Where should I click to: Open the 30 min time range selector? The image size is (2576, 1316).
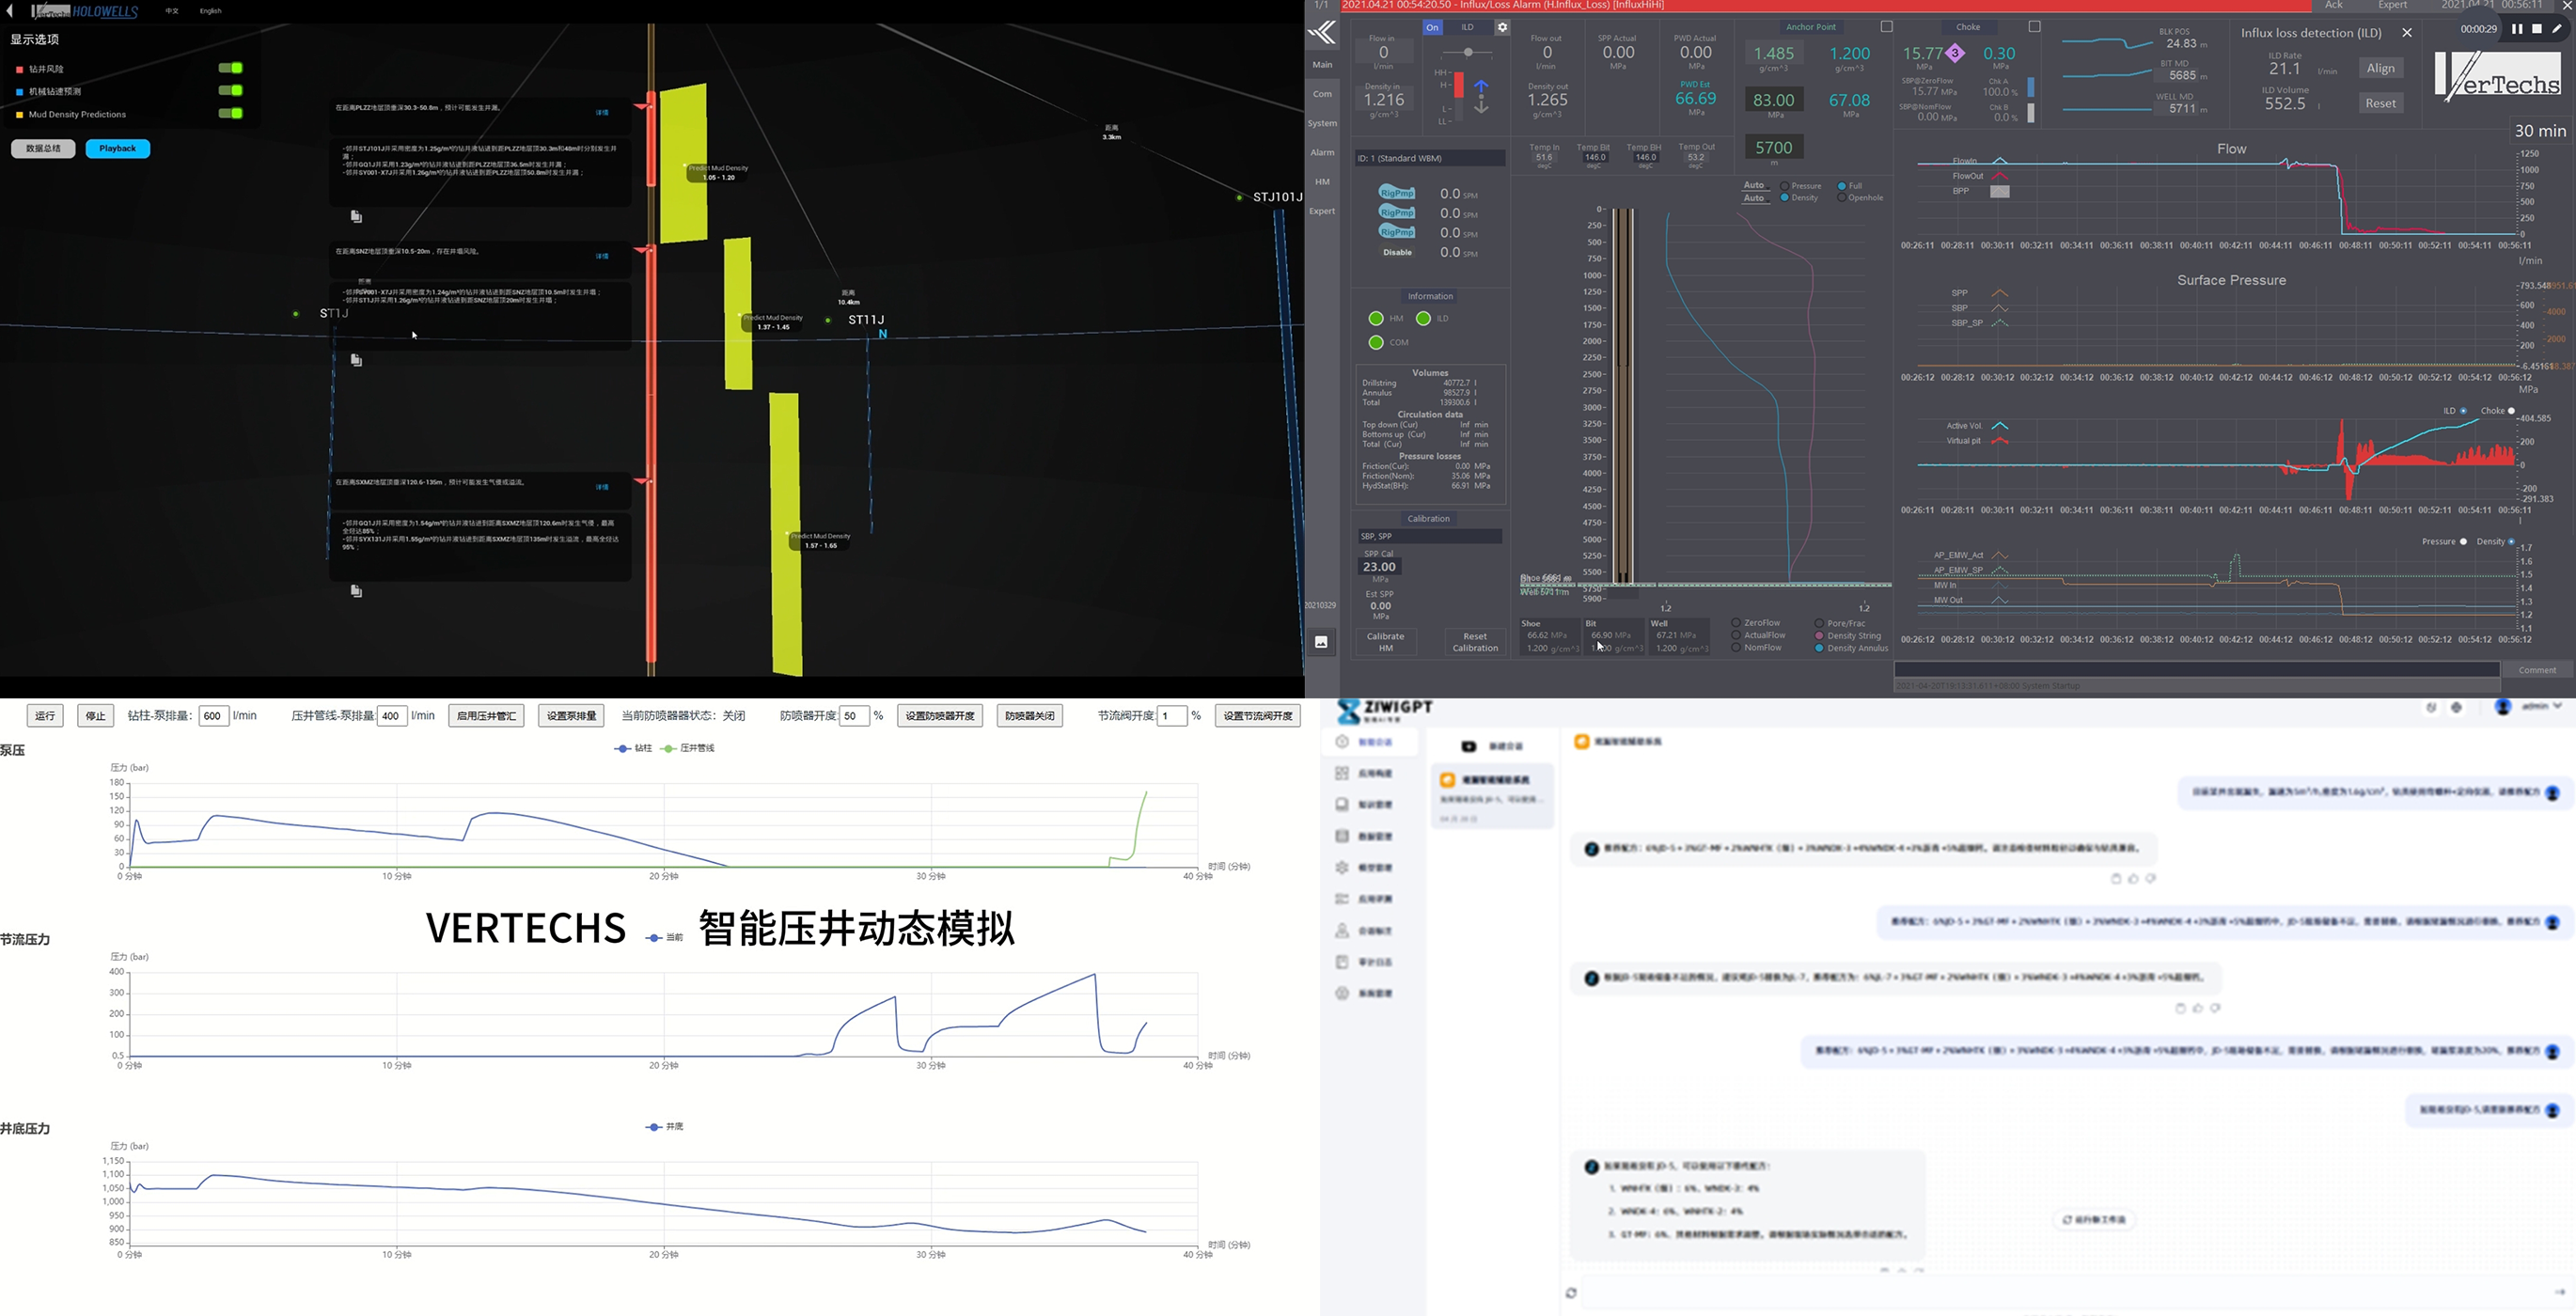pyautogui.click(x=2540, y=131)
